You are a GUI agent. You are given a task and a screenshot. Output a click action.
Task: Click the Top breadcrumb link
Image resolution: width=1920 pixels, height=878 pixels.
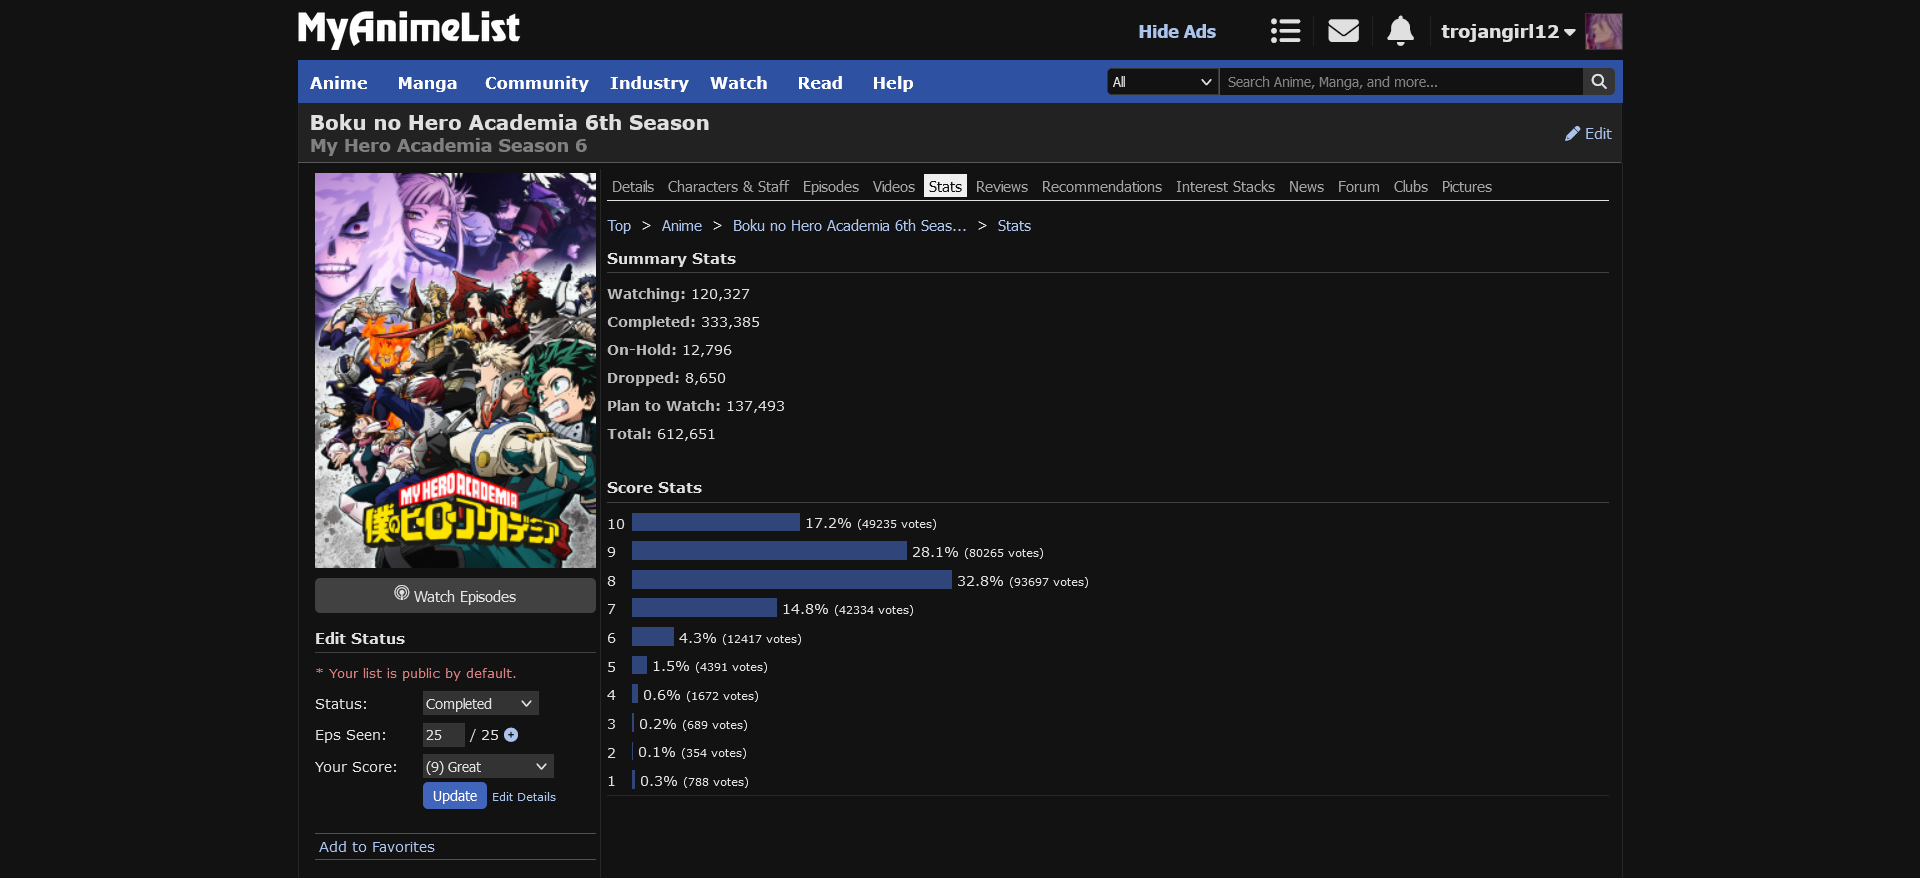coord(619,226)
